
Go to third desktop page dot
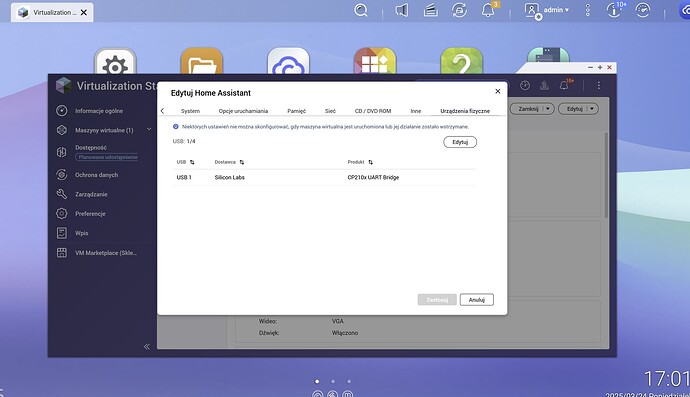click(x=349, y=381)
